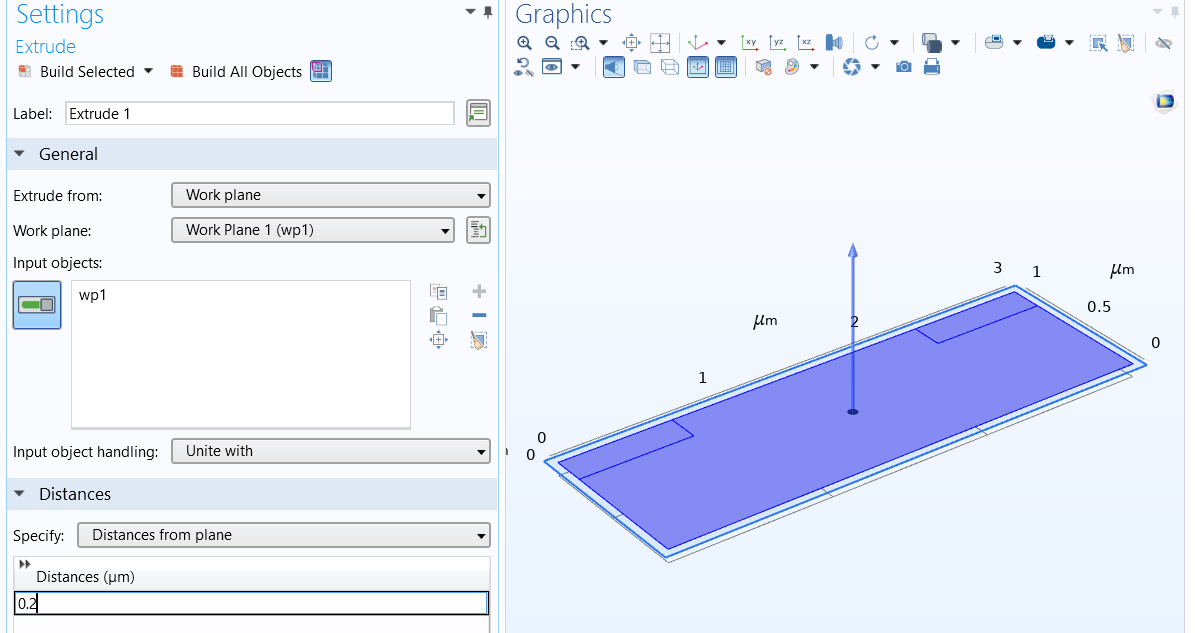
Task: Switch to the XZ view
Action: (x=806, y=43)
